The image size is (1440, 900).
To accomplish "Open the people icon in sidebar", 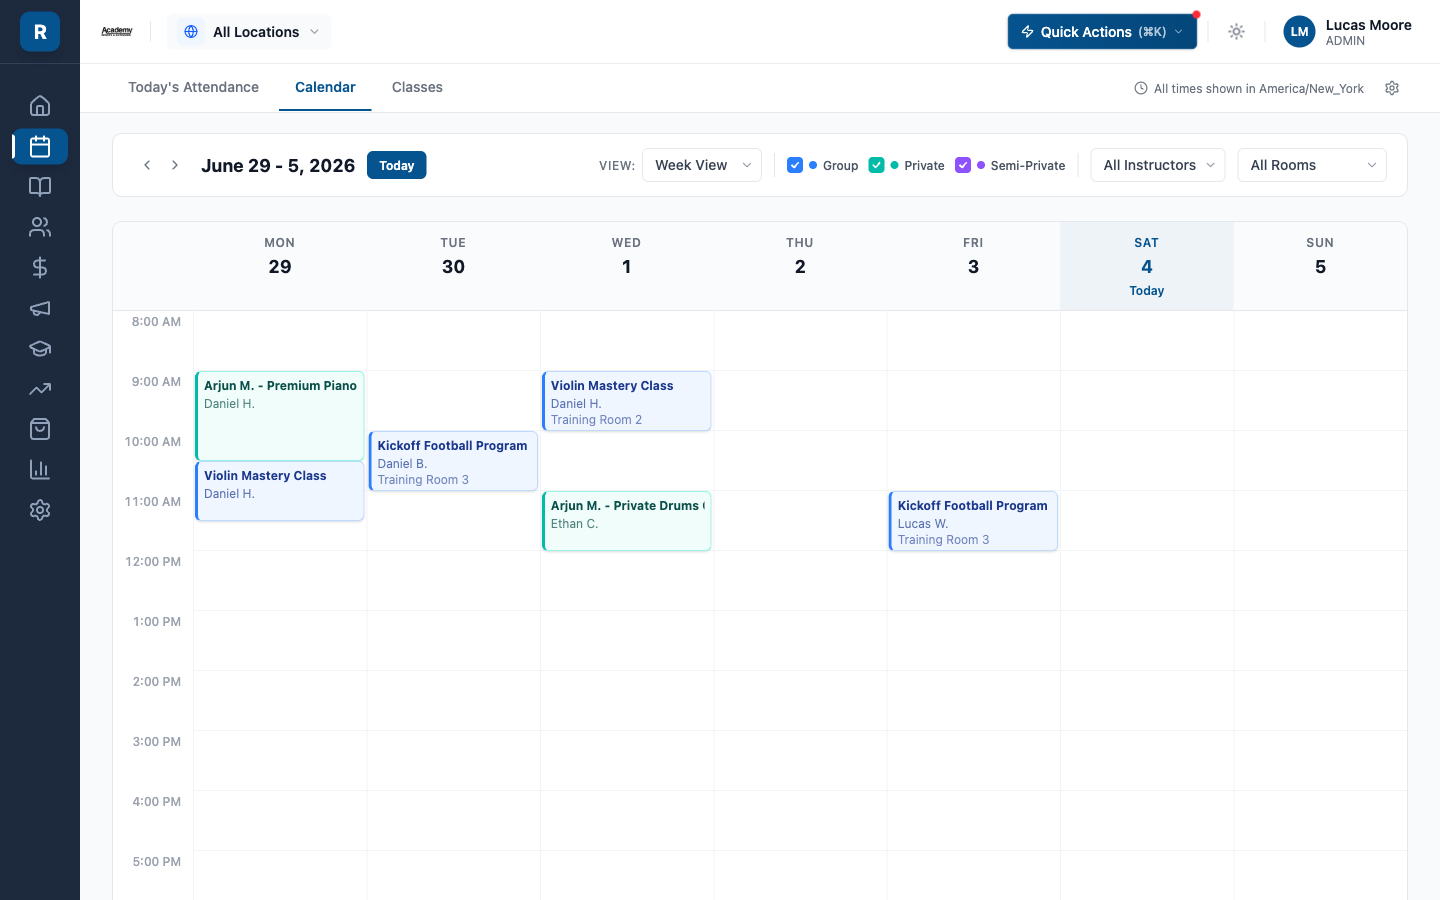I will 40,227.
